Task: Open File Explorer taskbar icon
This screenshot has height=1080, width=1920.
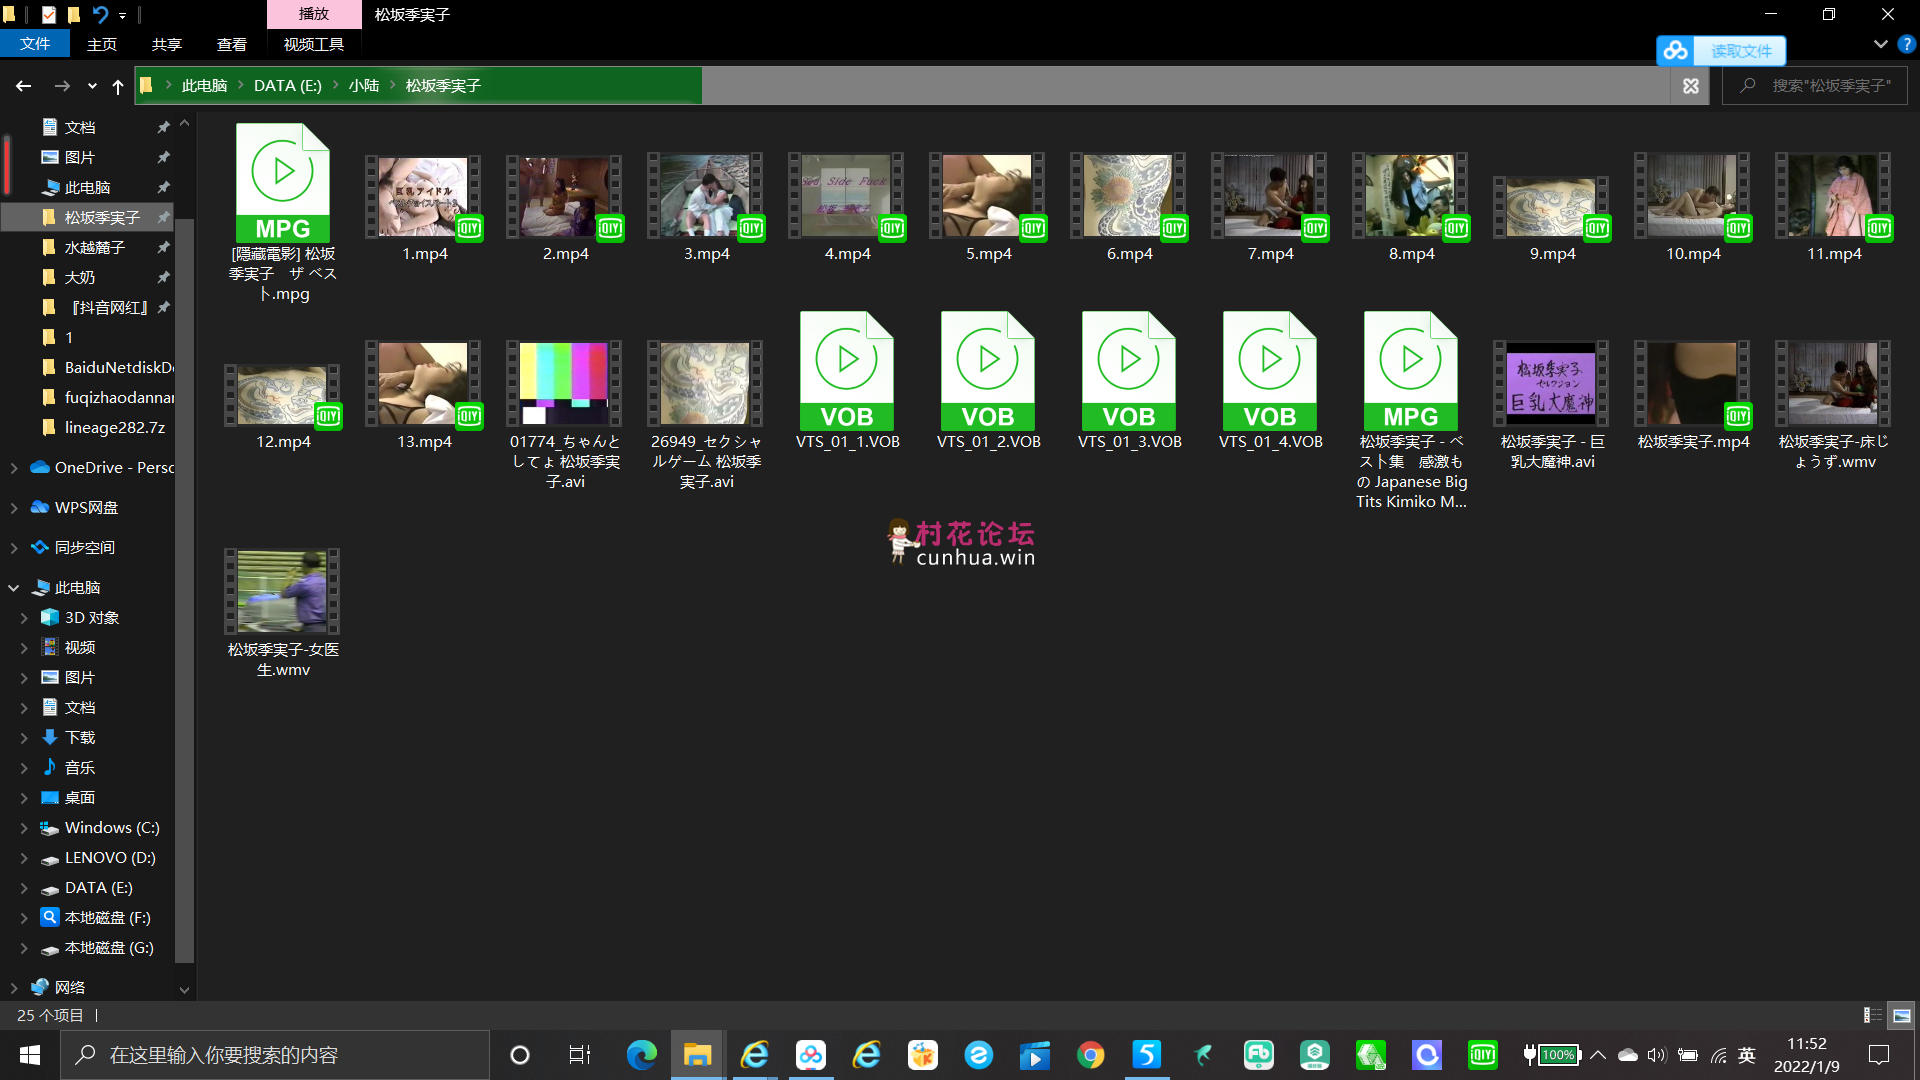Action: (697, 1055)
